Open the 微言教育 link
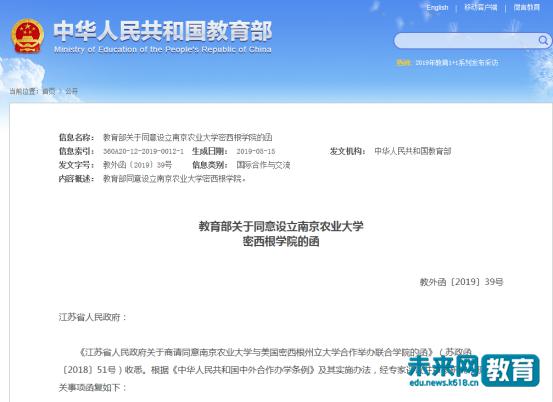The width and height of the screenshot is (553, 402). point(527,7)
